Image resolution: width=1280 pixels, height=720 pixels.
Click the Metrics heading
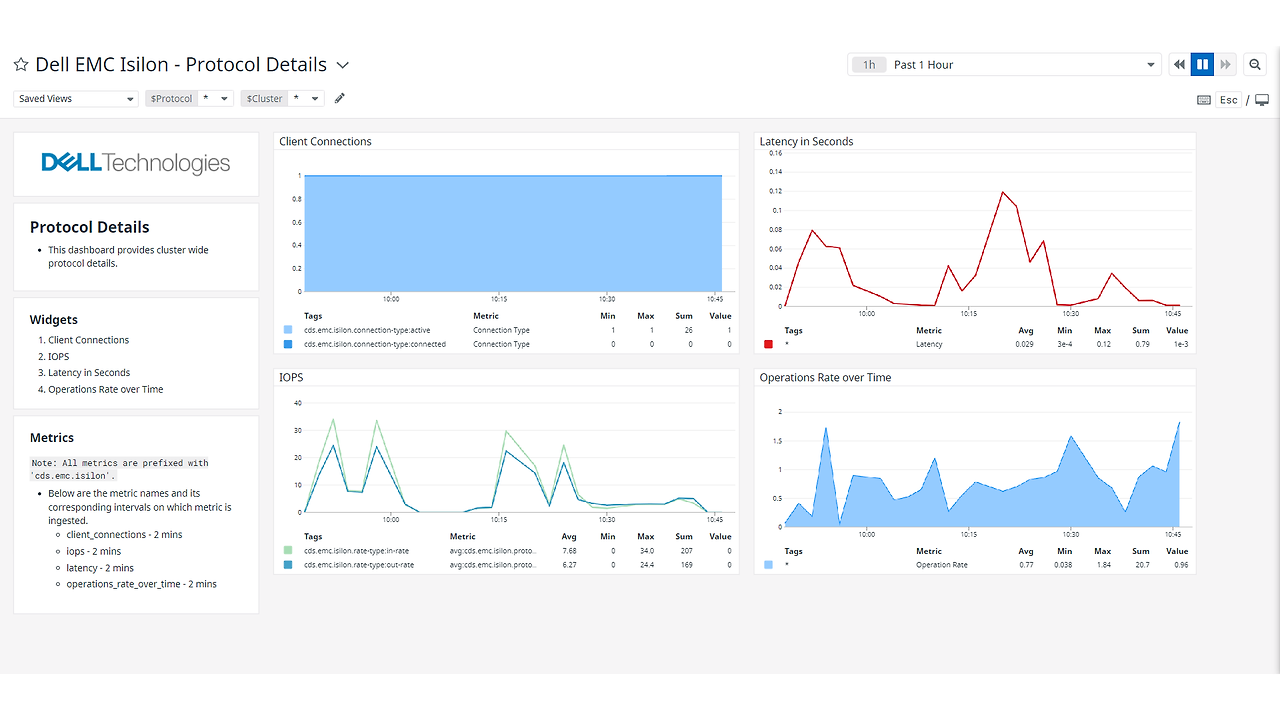(52, 438)
